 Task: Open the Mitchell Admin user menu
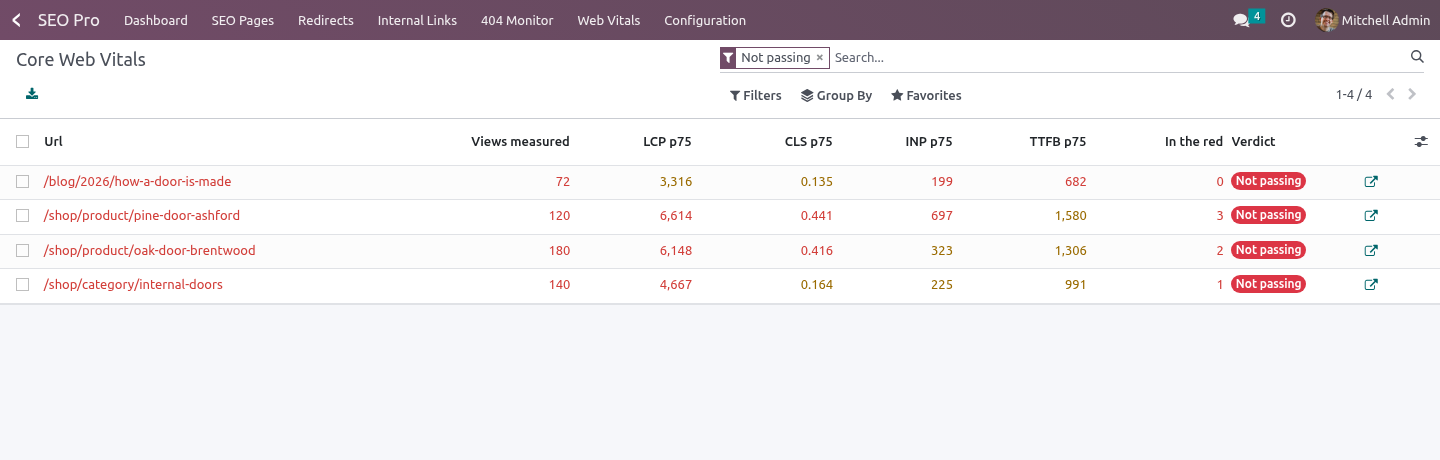[1373, 20]
